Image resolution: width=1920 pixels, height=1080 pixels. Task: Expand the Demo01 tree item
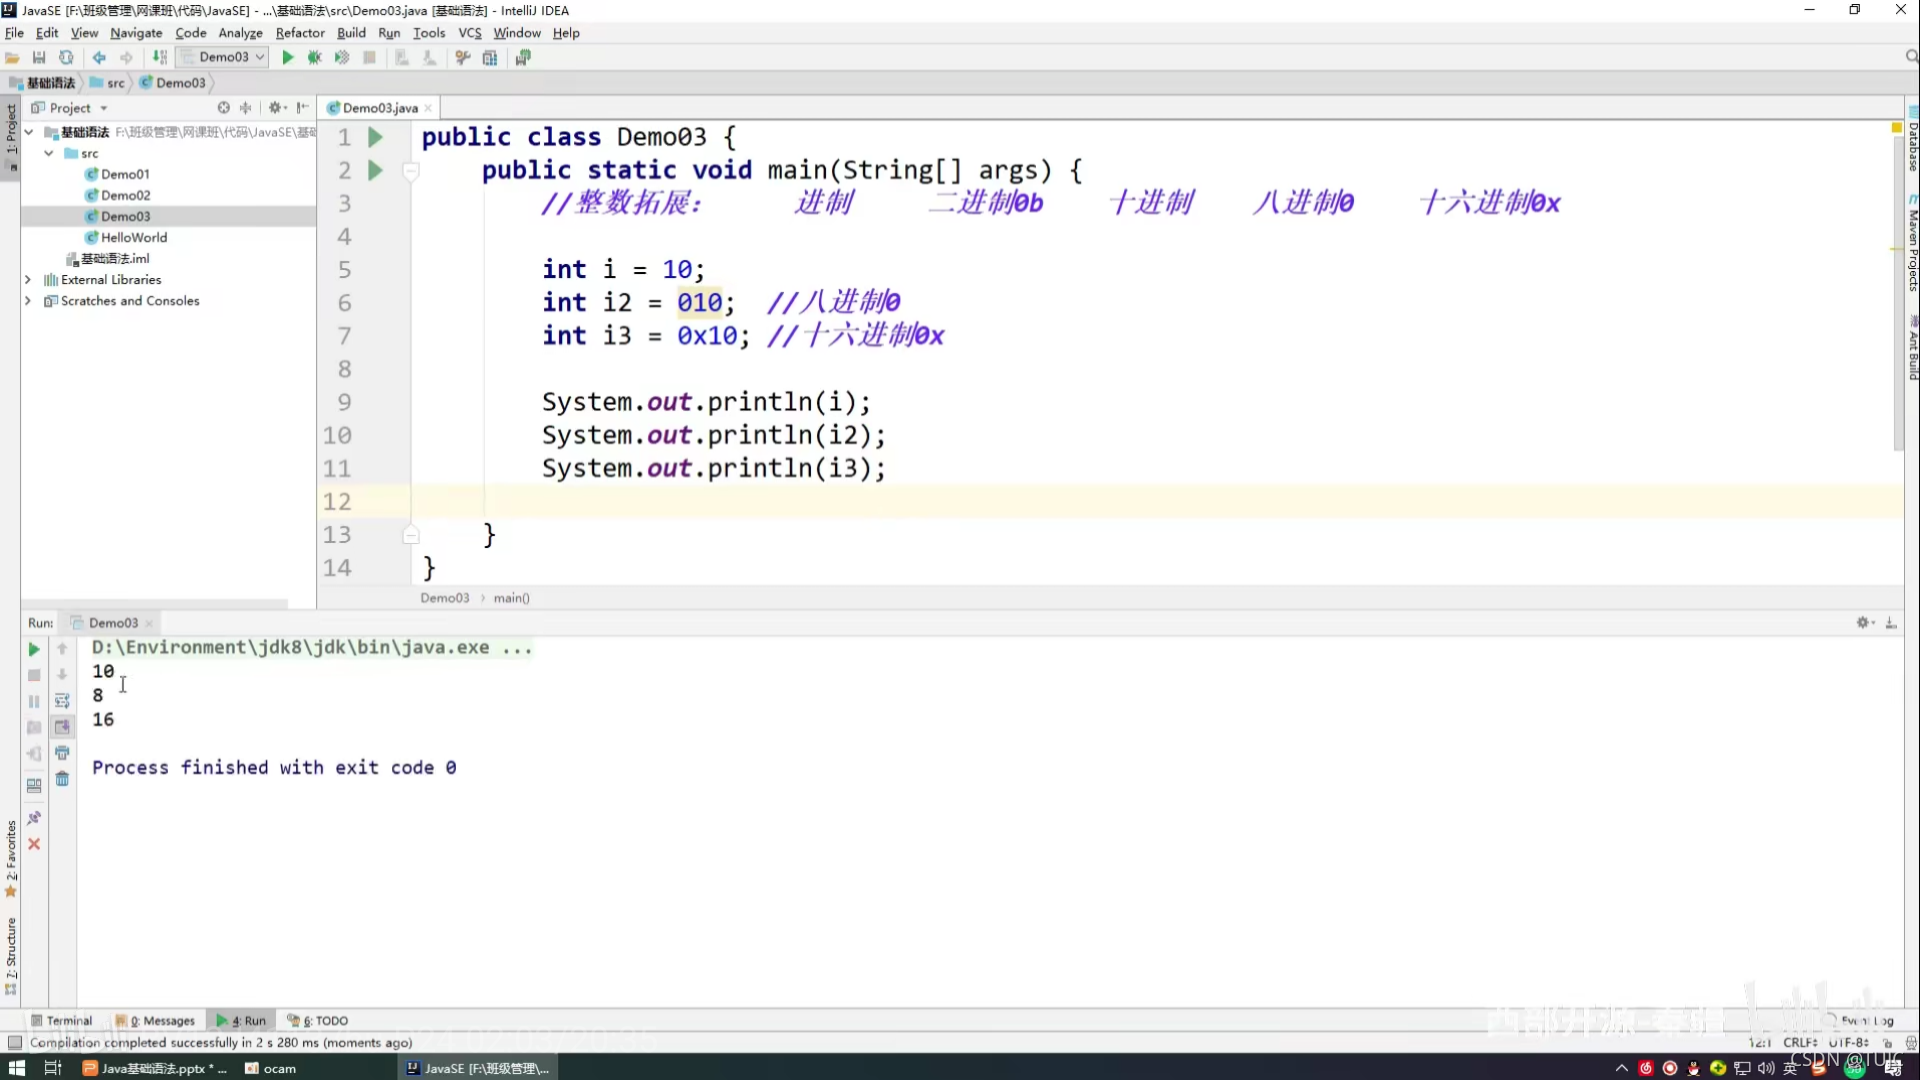point(124,173)
